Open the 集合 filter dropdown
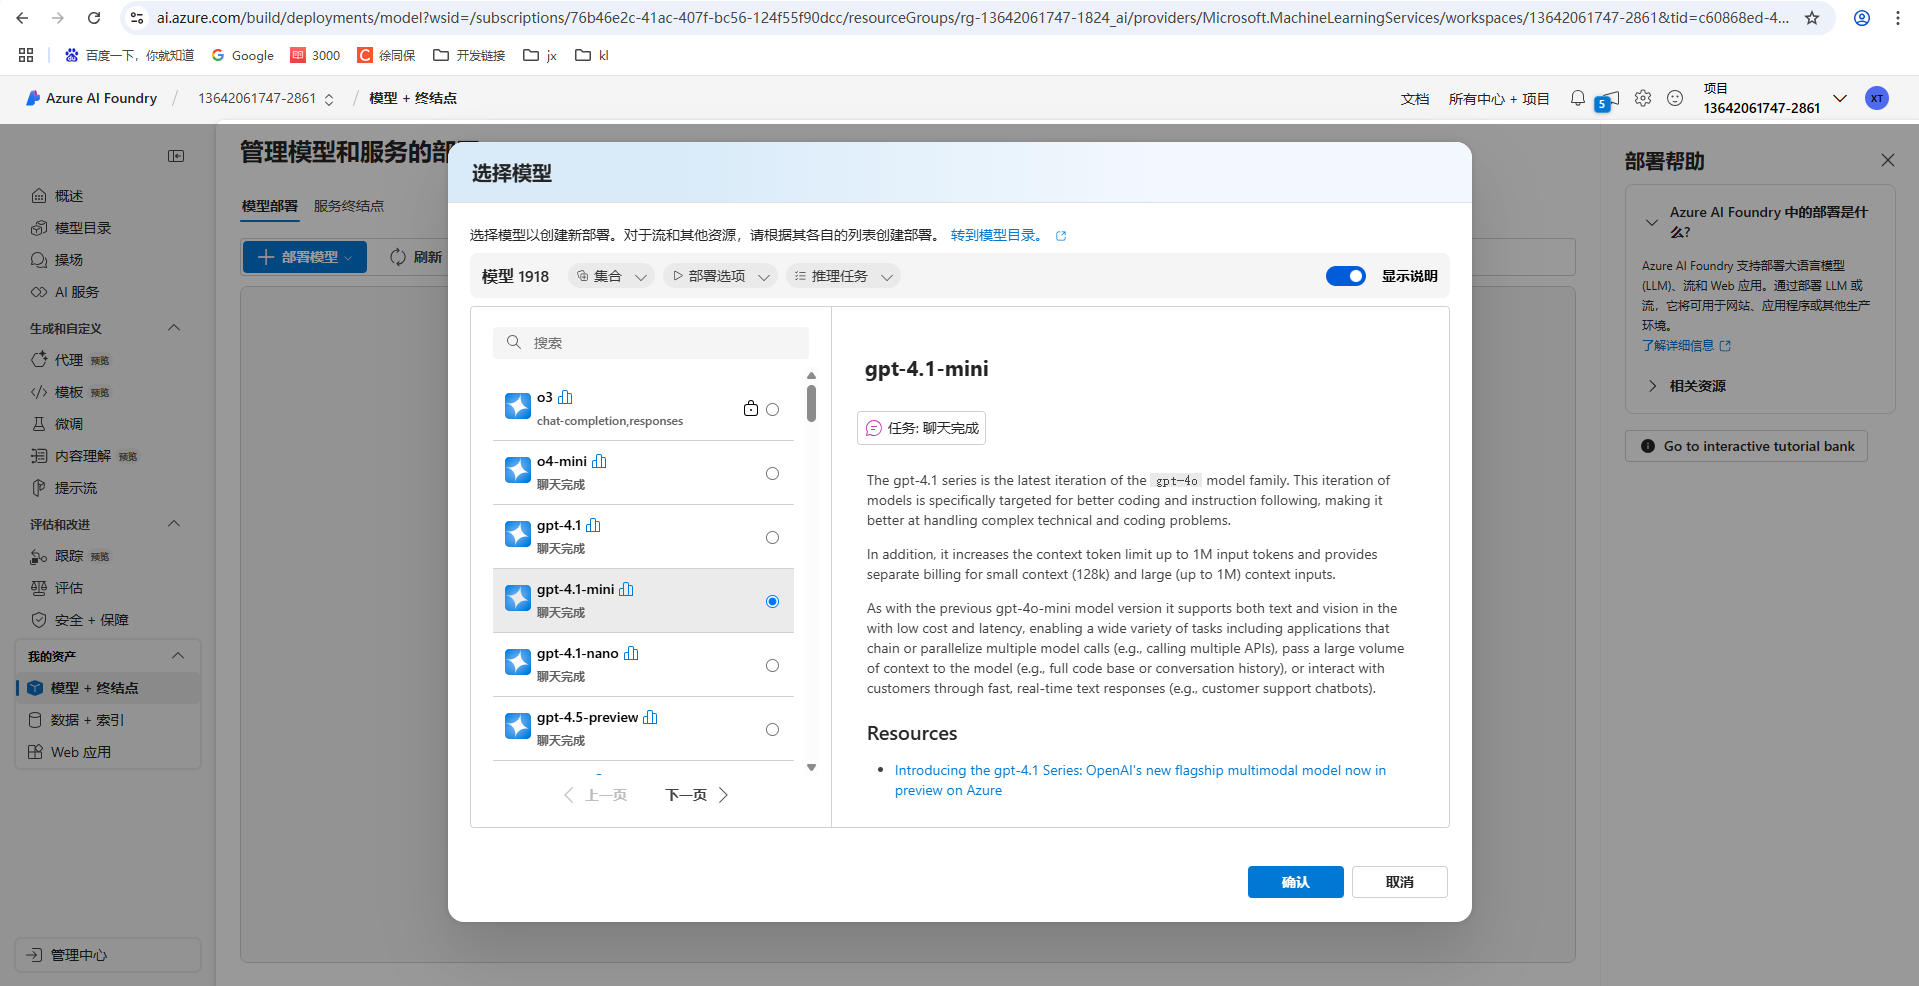This screenshot has width=1919, height=986. coord(611,276)
